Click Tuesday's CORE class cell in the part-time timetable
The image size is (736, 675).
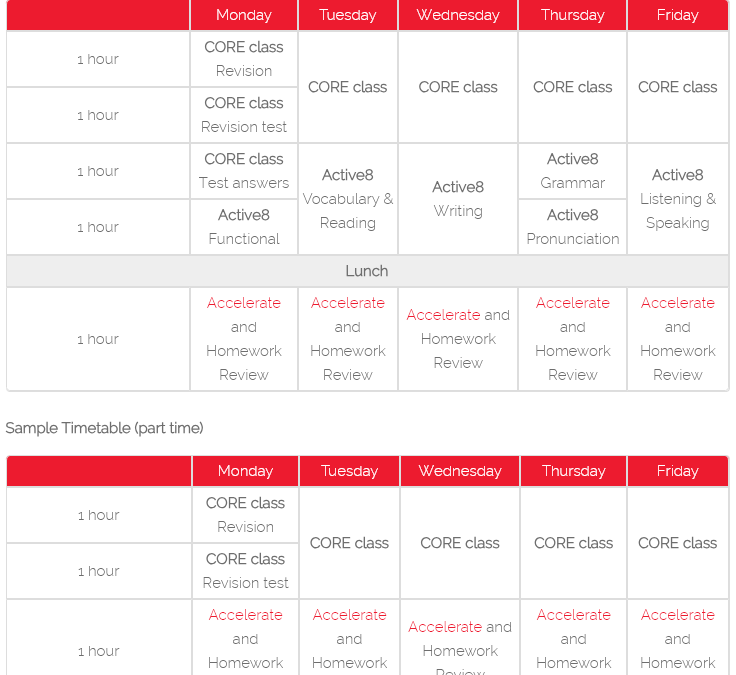pos(349,543)
